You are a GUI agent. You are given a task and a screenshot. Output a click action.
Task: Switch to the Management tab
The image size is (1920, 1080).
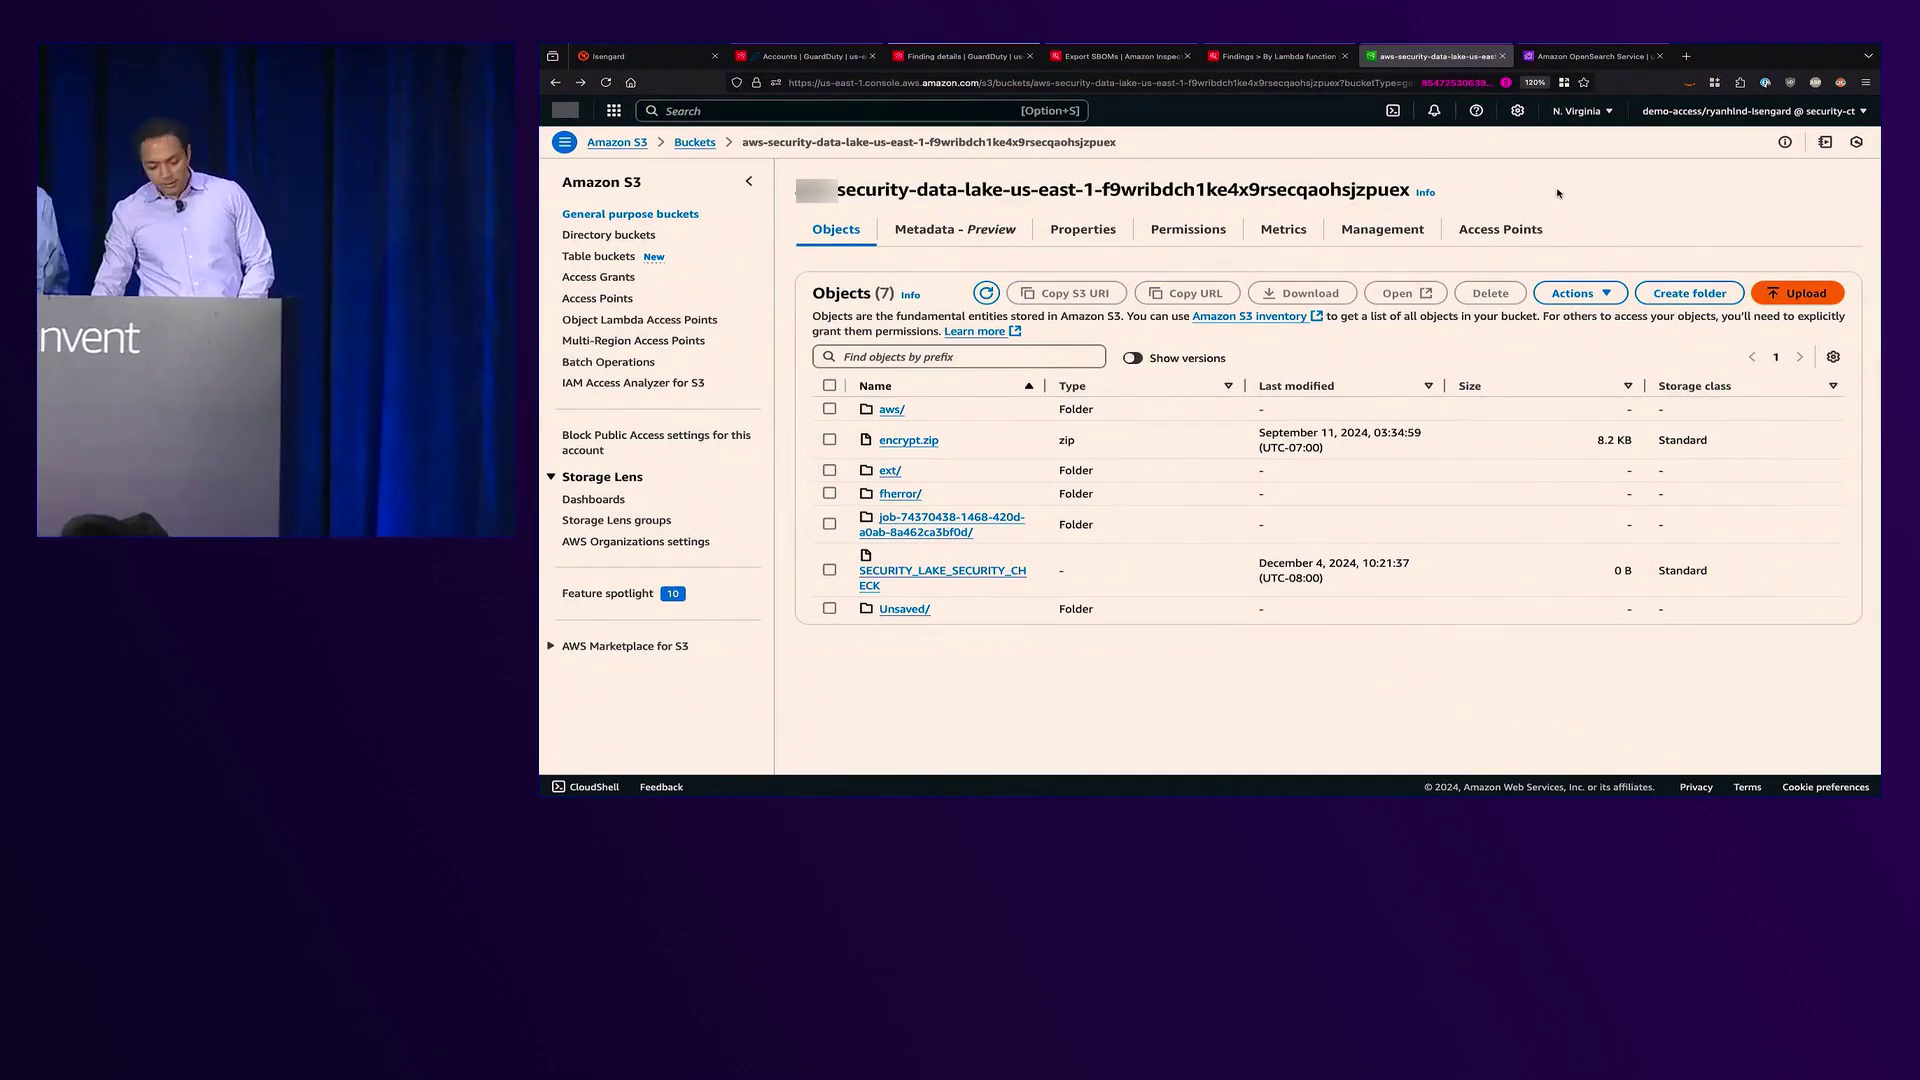1382,230
